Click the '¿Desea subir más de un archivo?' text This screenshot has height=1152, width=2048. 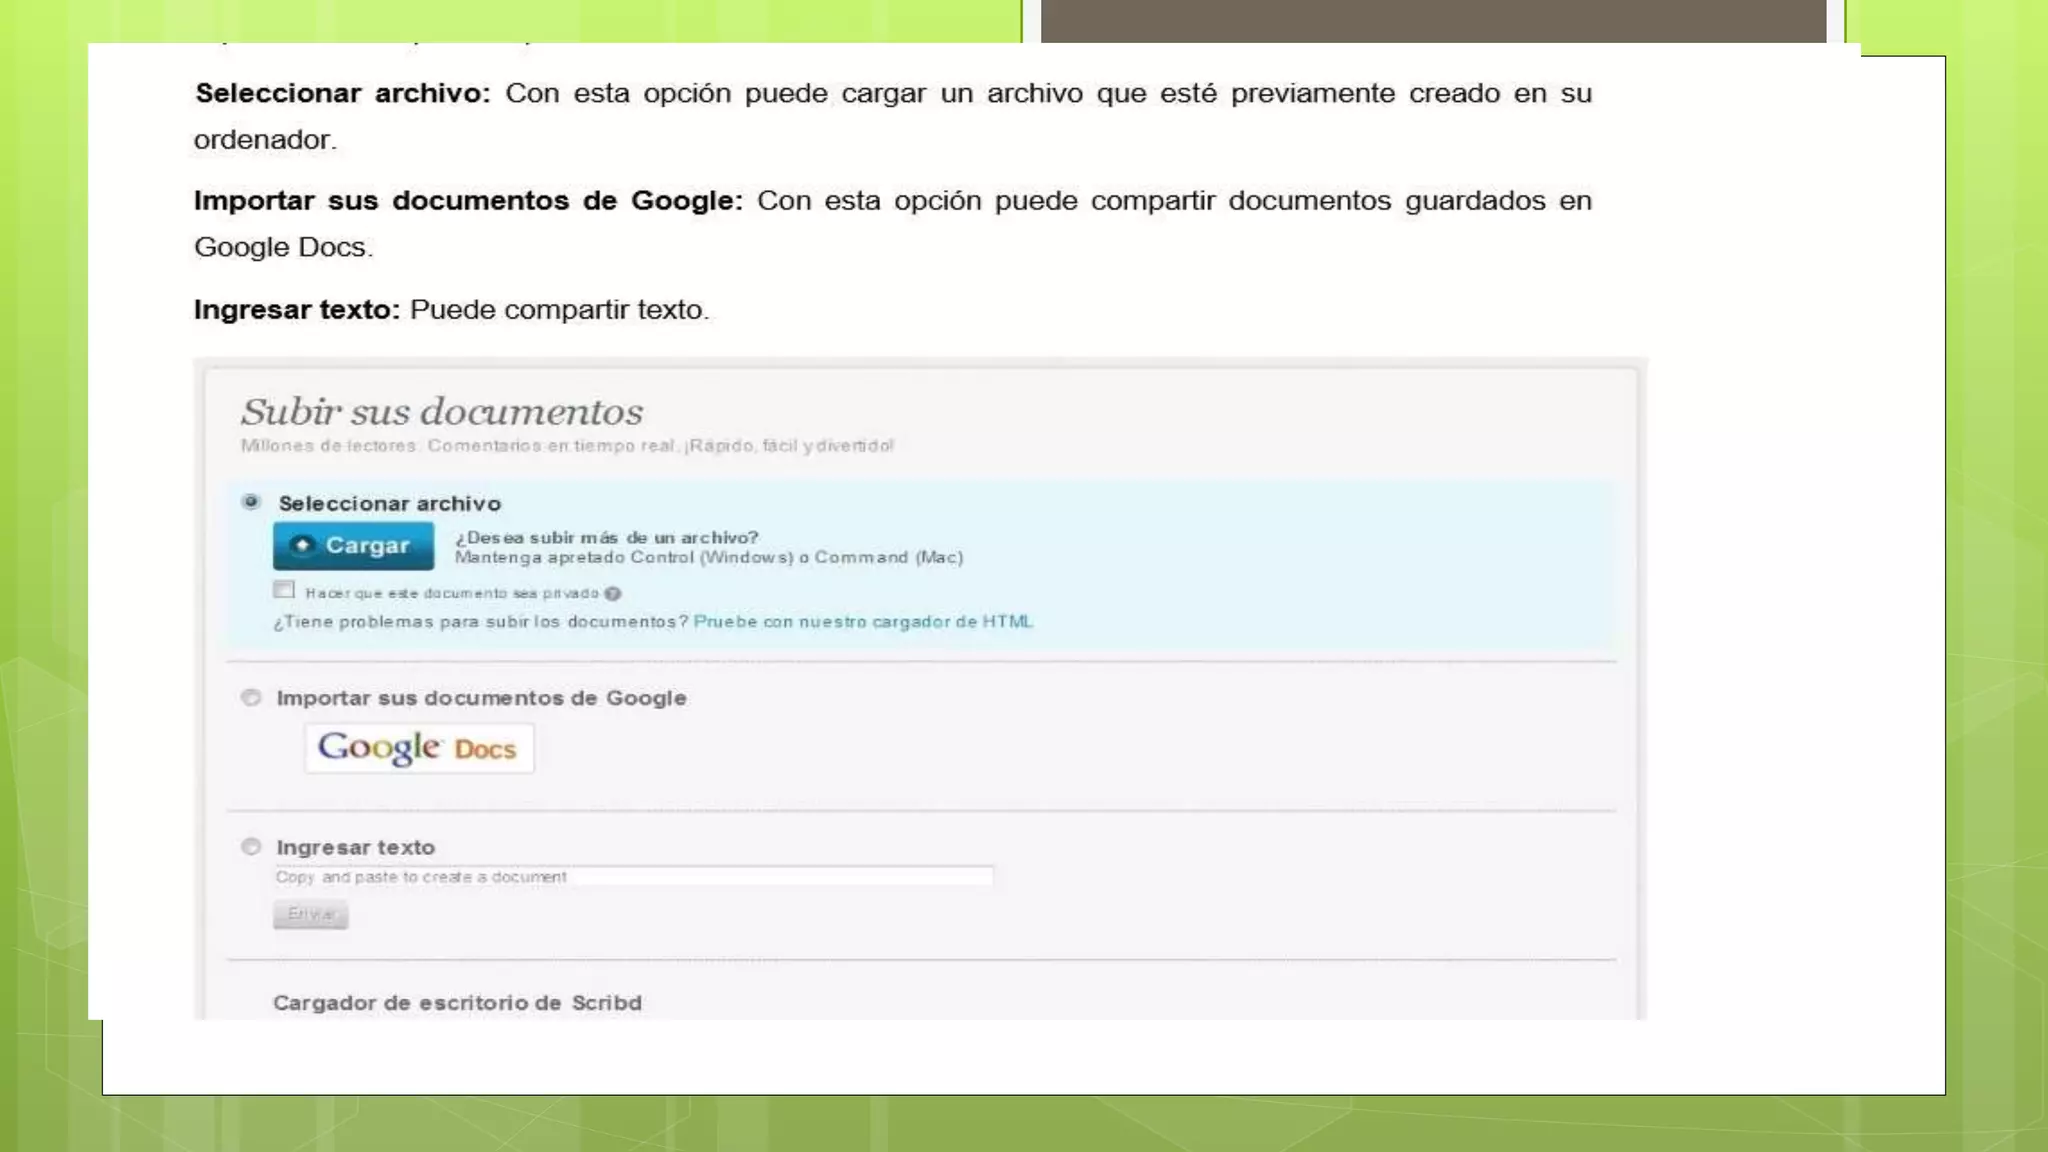tap(606, 538)
